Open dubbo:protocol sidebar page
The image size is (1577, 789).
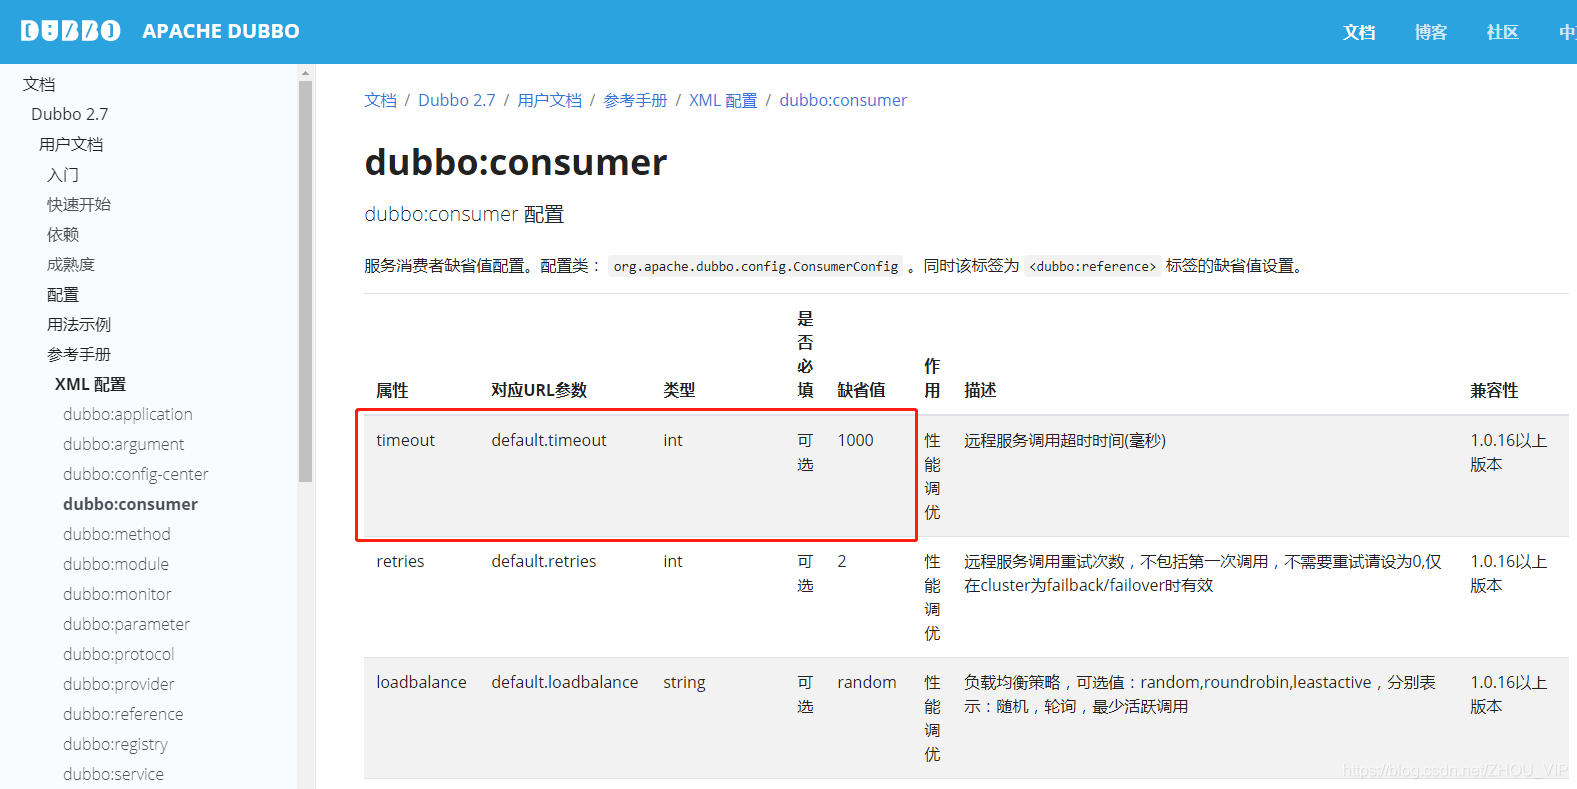pos(119,654)
